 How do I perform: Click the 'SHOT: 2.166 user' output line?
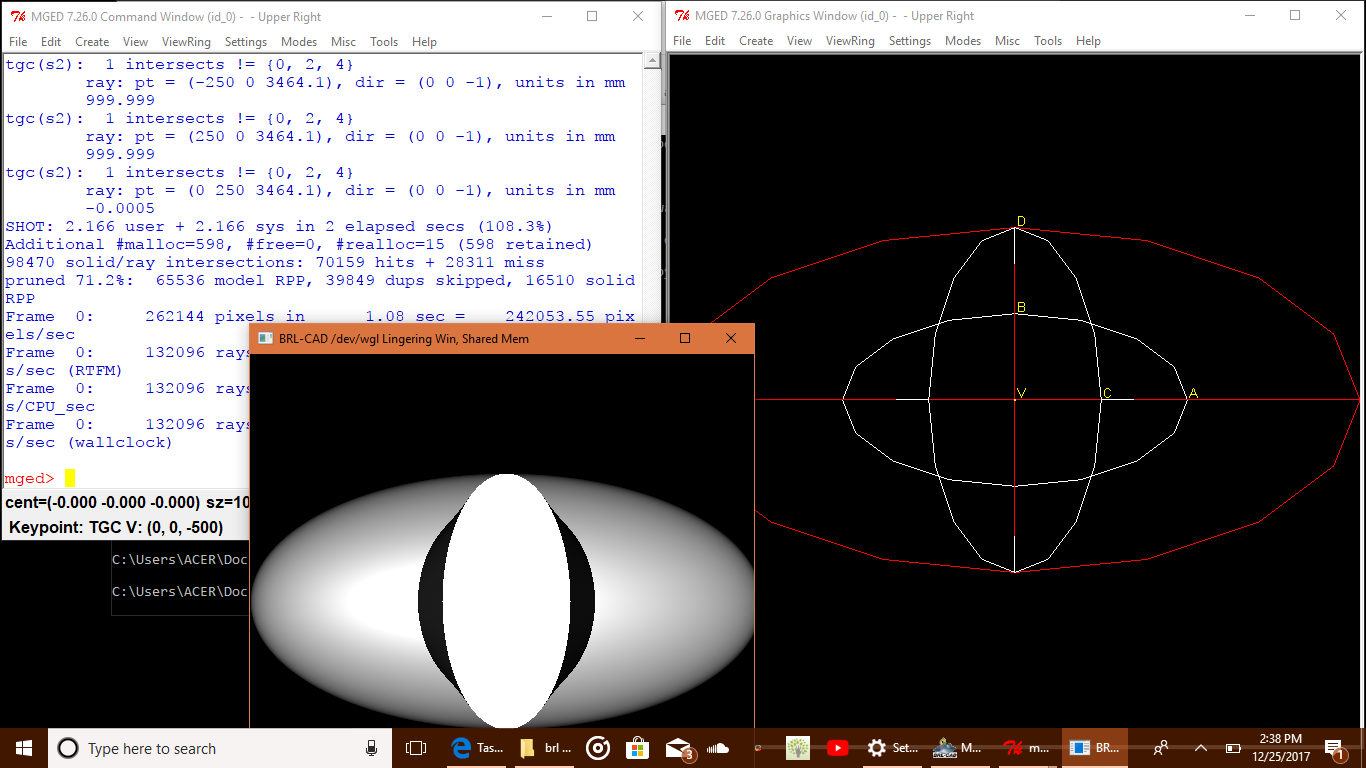tap(279, 226)
